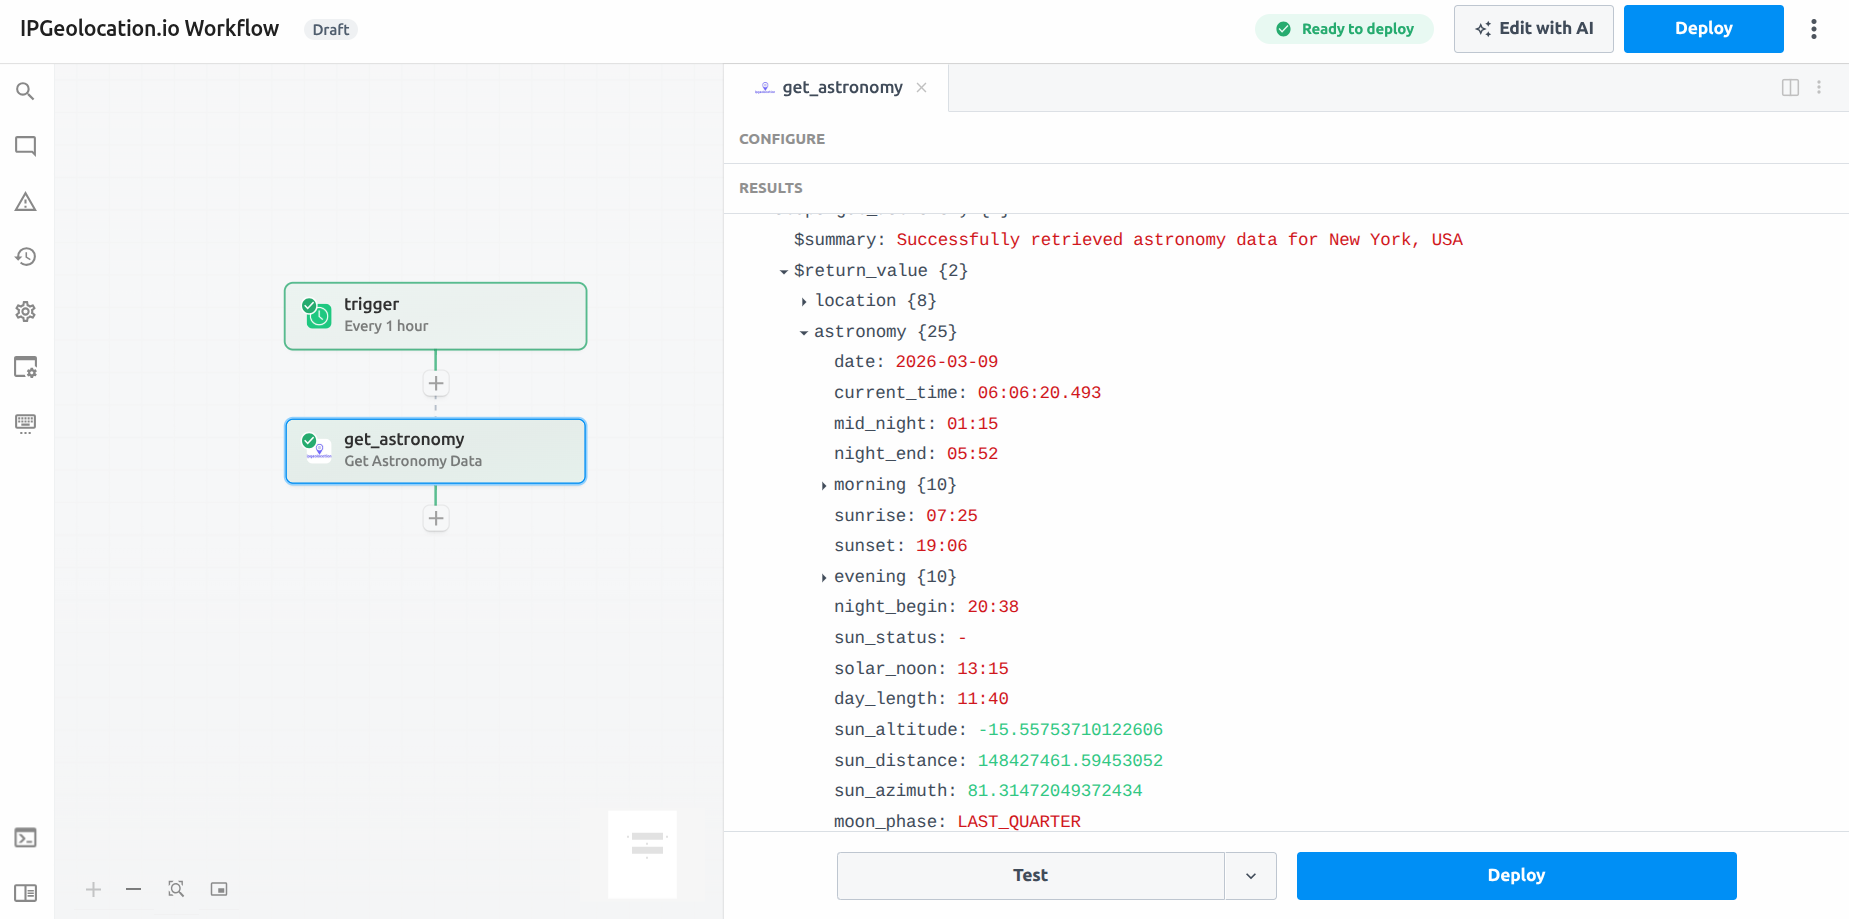
Task: Close the get_astronomy tab
Action: click(921, 88)
